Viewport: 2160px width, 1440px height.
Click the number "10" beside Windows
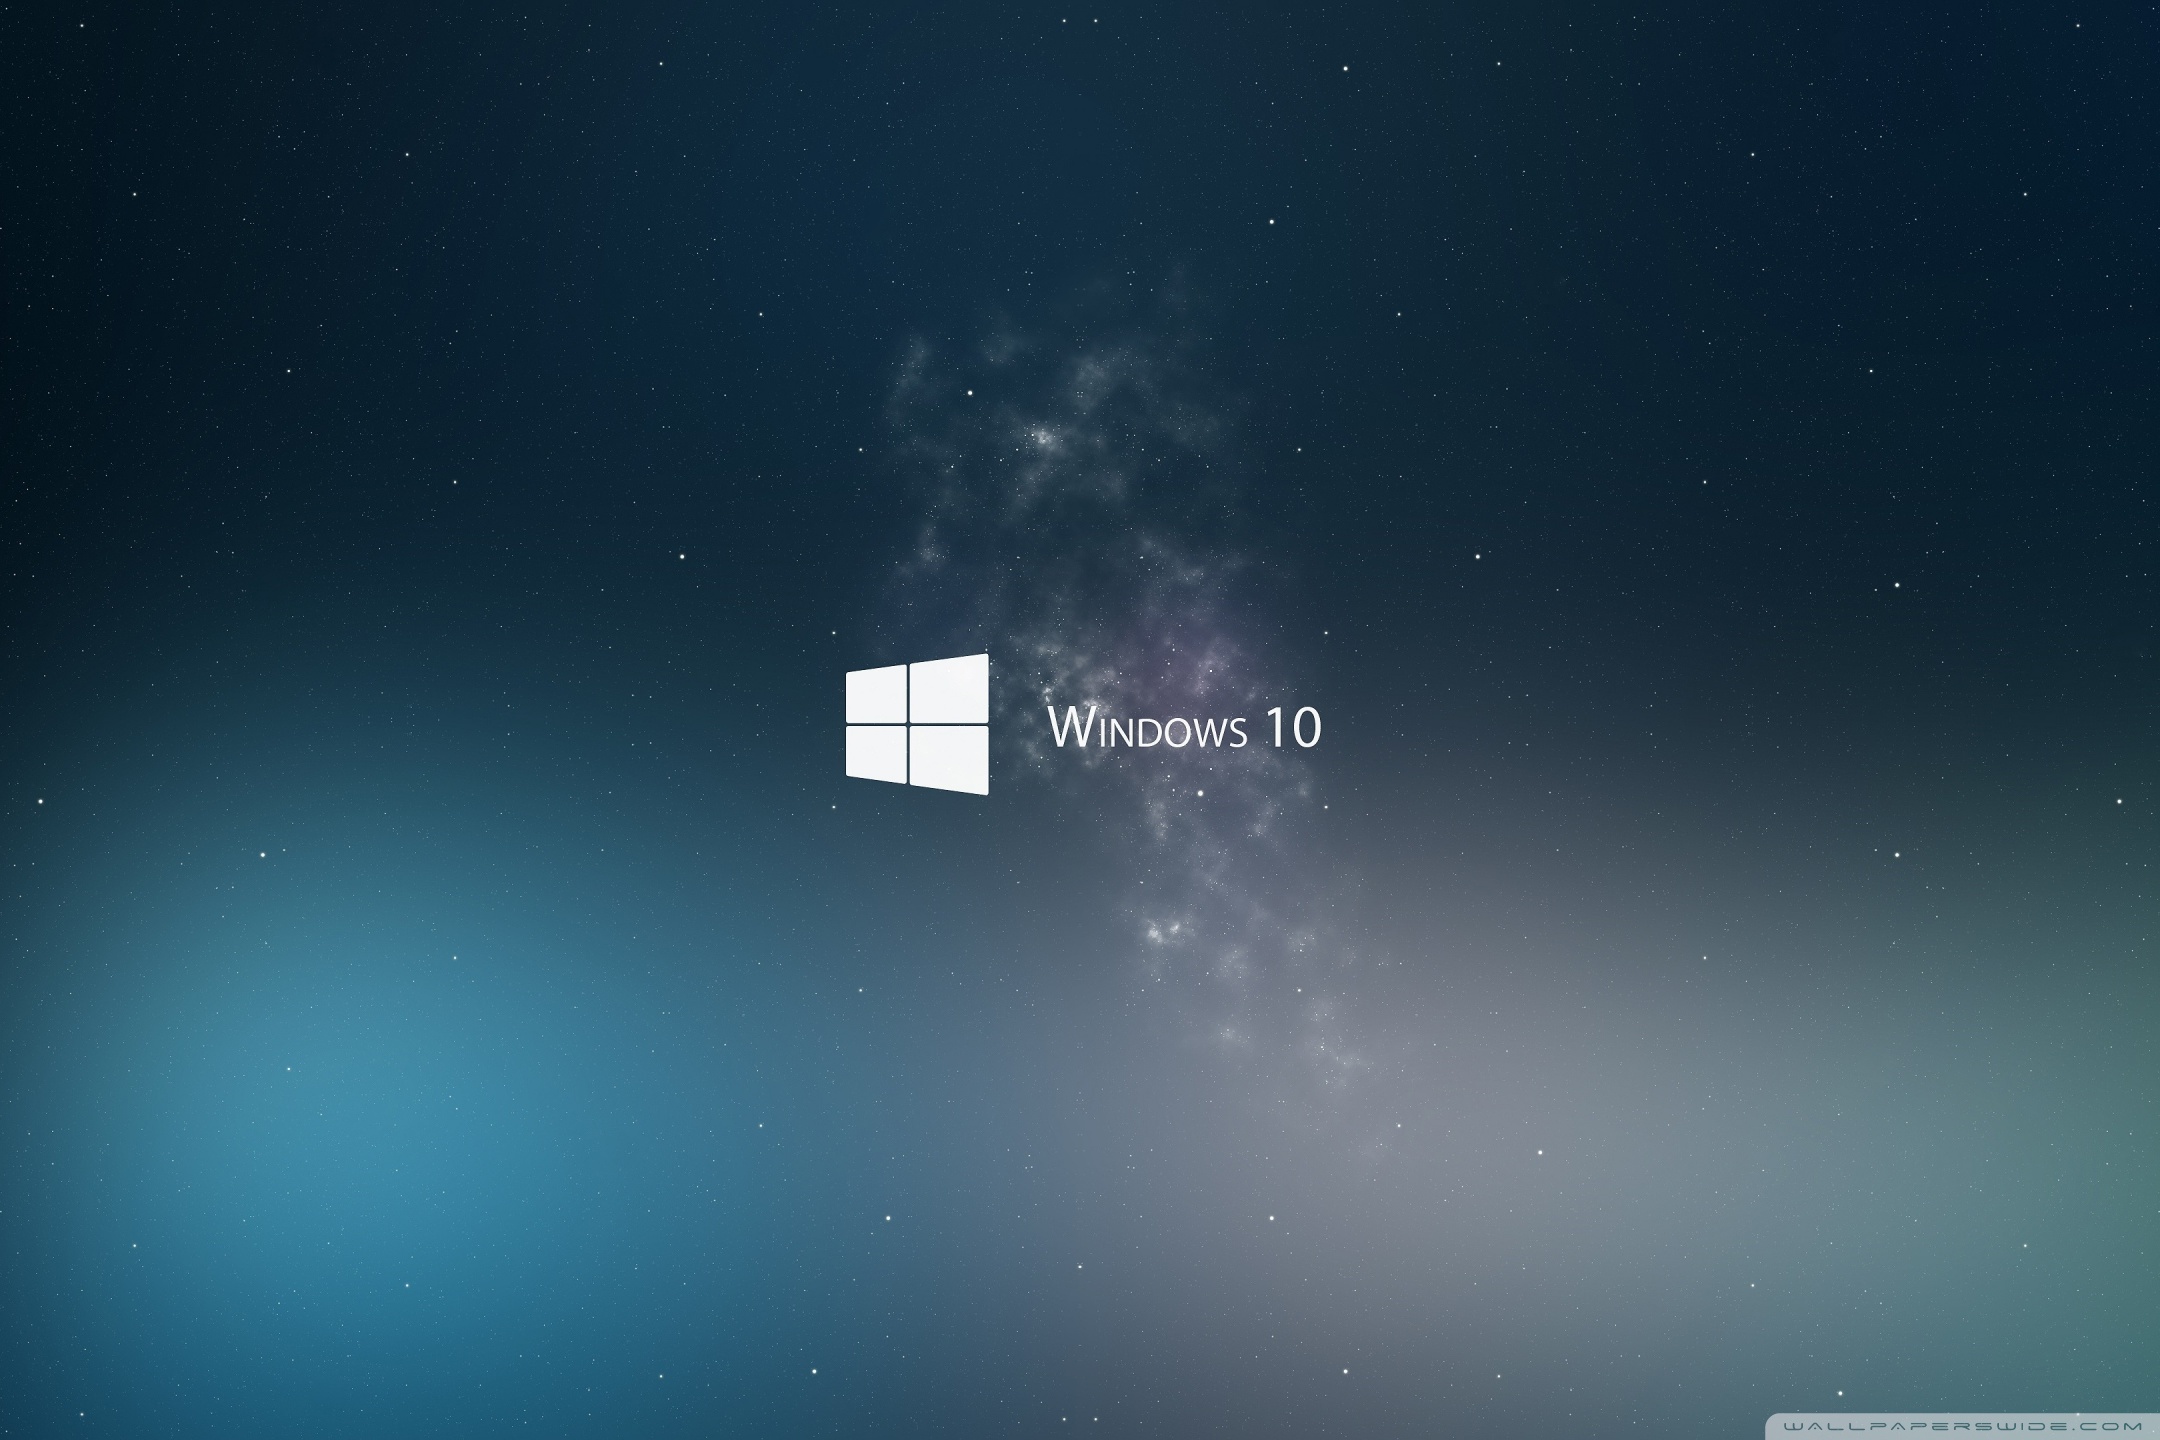pos(1292,728)
